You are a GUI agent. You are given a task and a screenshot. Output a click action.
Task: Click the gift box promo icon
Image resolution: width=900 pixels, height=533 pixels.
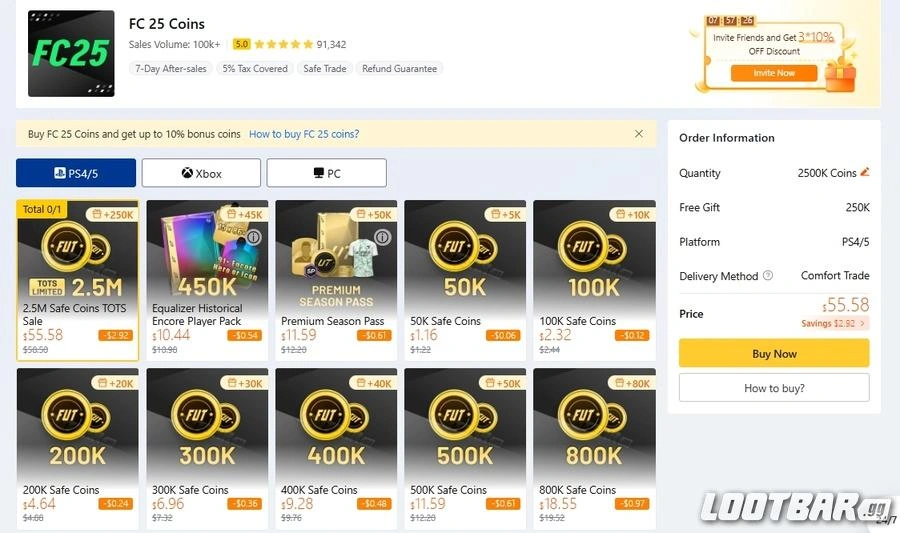pos(840,73)
